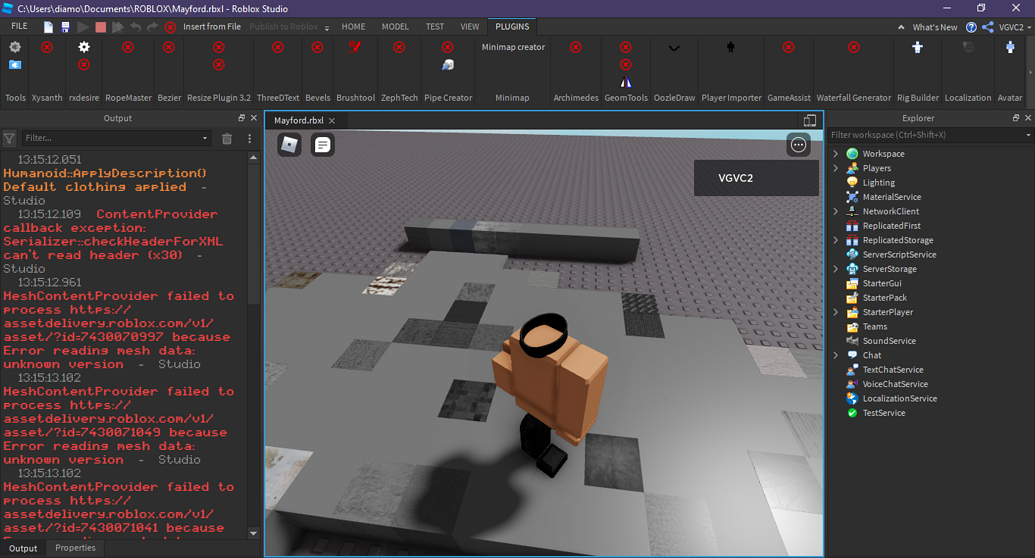Click the Share collaborate icon
This screenshot has height=558, width=1035.
pyautogui.click(x=988, y=27)
